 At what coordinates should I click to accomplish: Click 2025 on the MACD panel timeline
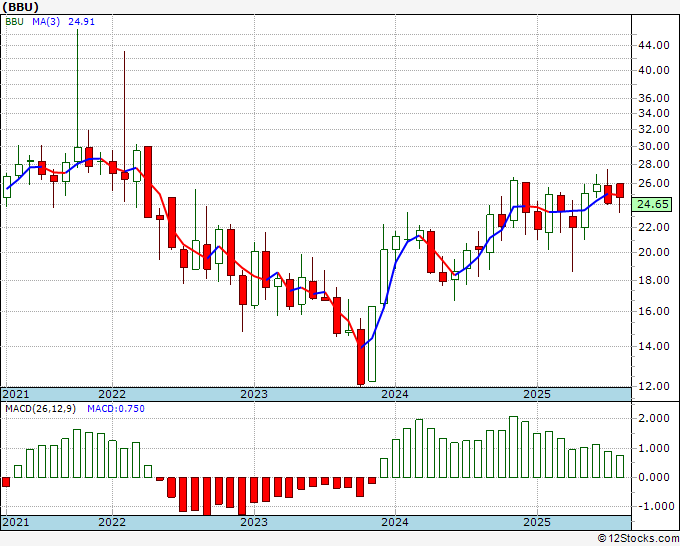point(537,522)
